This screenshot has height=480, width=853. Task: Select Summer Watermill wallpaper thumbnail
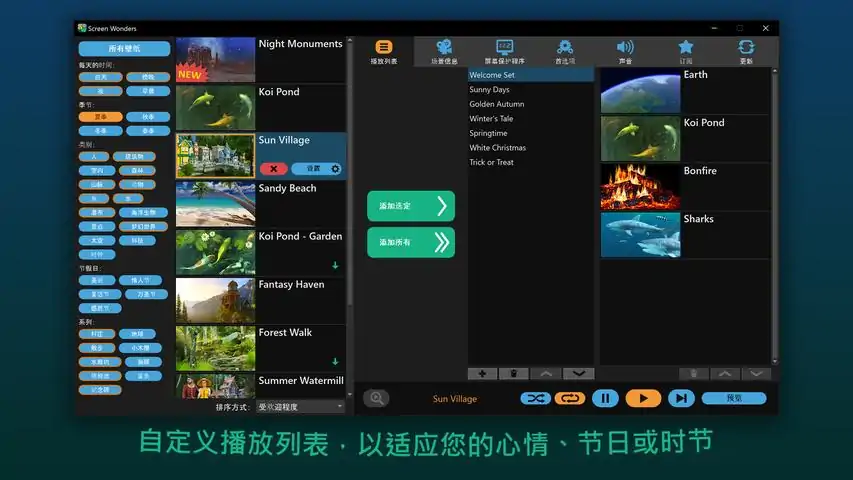pos(215,386)
